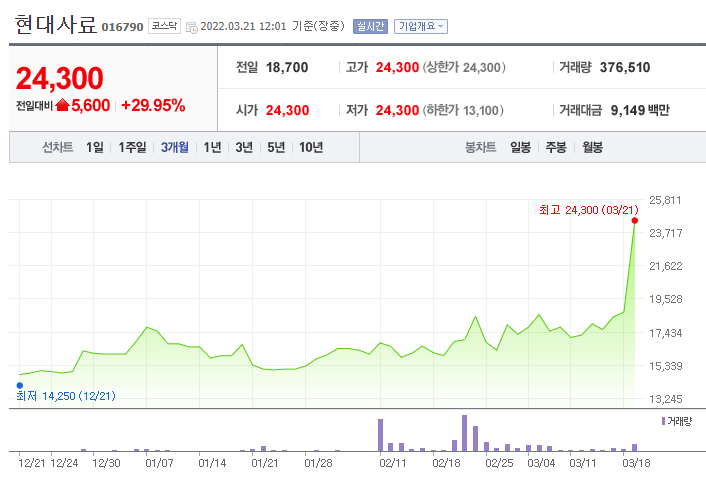Screen dimensions: 706x482
Task: Click the red up-arrow price change icon
Action: (x=62, y=105)
